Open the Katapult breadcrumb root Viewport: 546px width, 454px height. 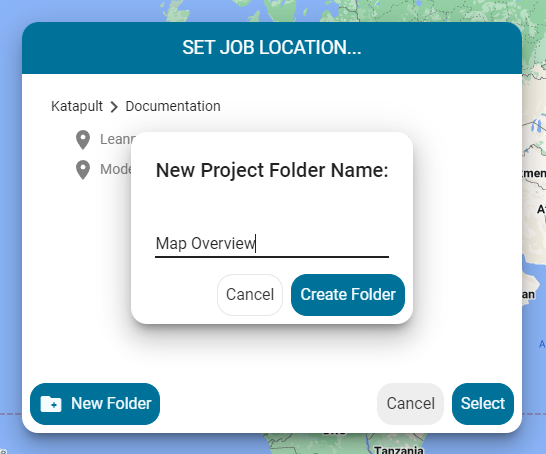click(77, 106)
